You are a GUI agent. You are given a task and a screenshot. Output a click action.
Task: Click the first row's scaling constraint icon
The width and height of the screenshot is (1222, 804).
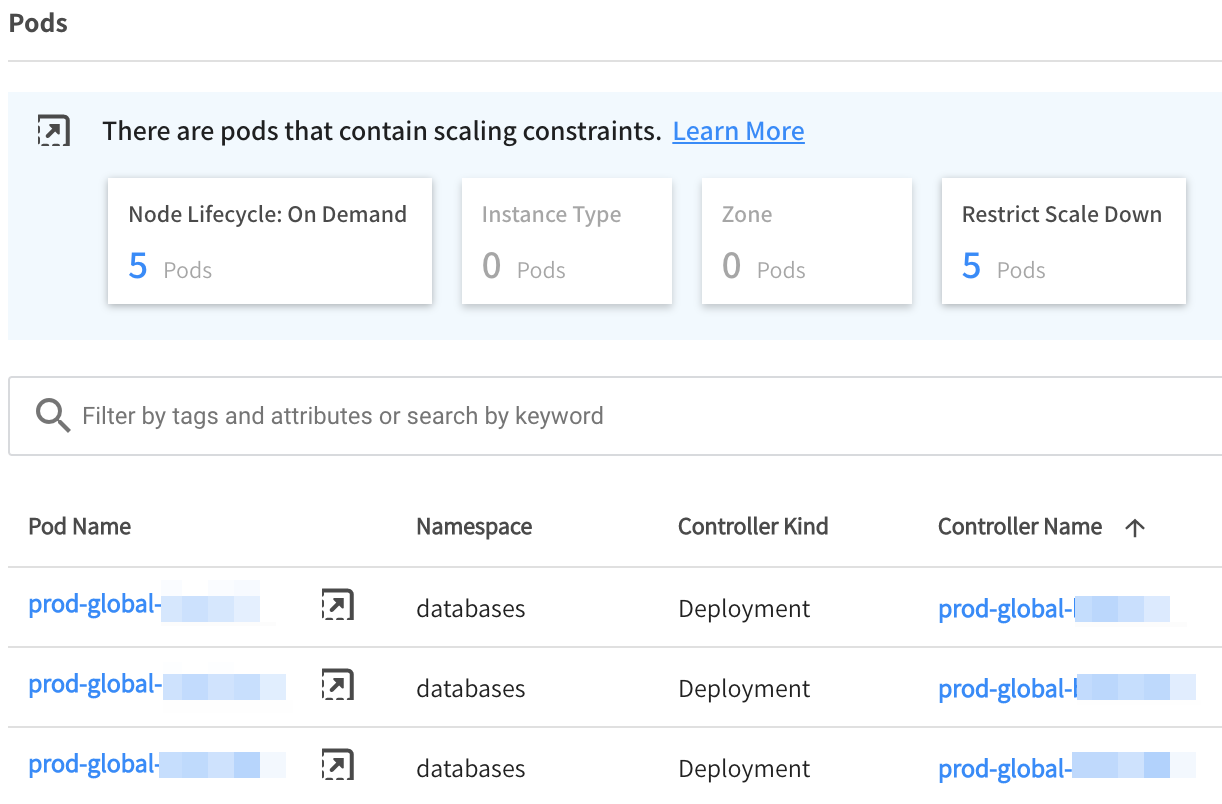(x=337, y=605)
